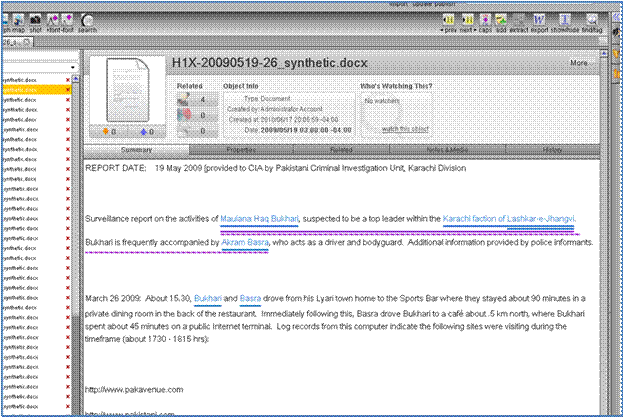Close the 26_s document tab
This screenshot has height=418, width=624.
26,42
